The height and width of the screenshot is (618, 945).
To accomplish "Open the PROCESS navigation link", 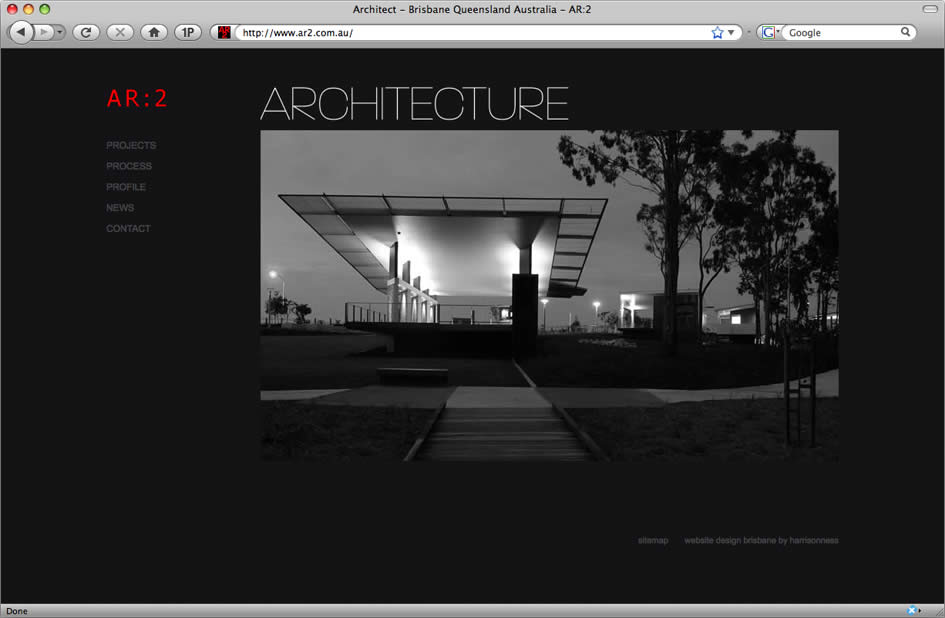I will click(x=129, y=166).
